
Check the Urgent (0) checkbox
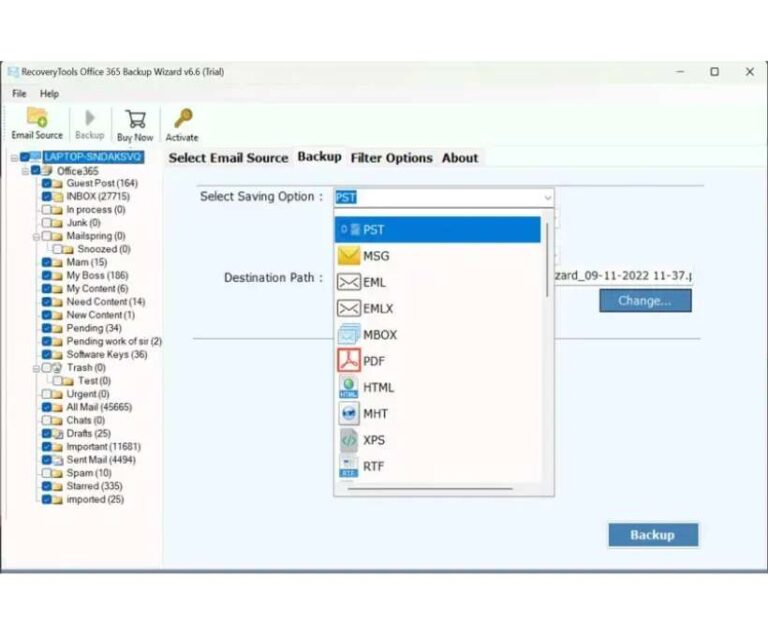[47, 394]
